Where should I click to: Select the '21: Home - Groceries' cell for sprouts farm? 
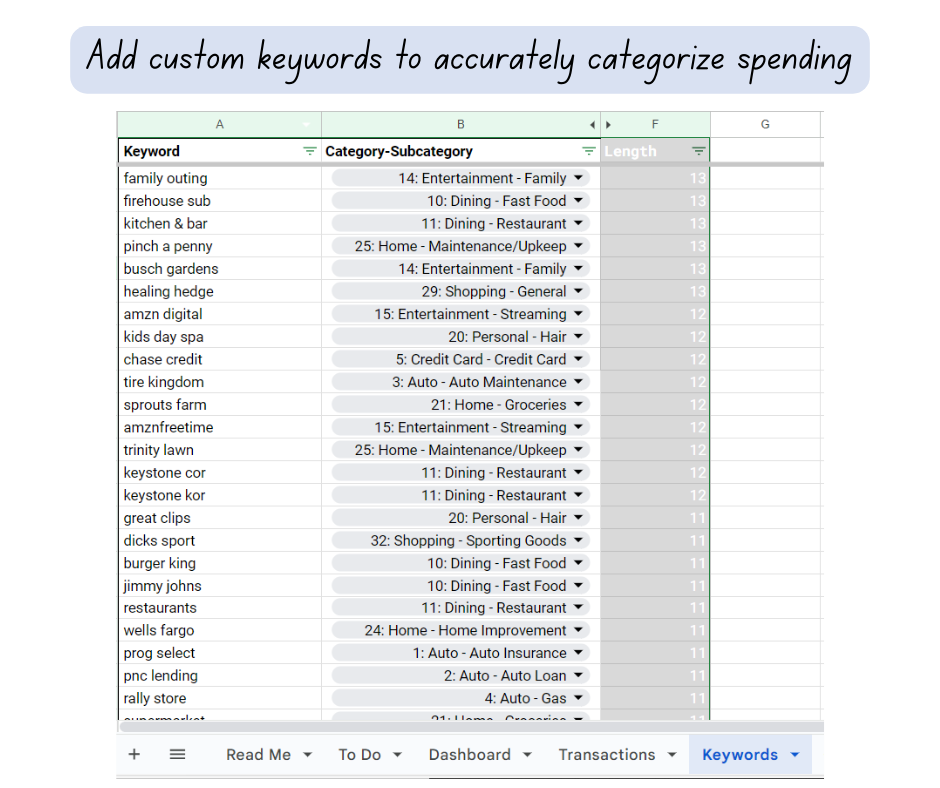pyautogui.click(x=460, y=405)
